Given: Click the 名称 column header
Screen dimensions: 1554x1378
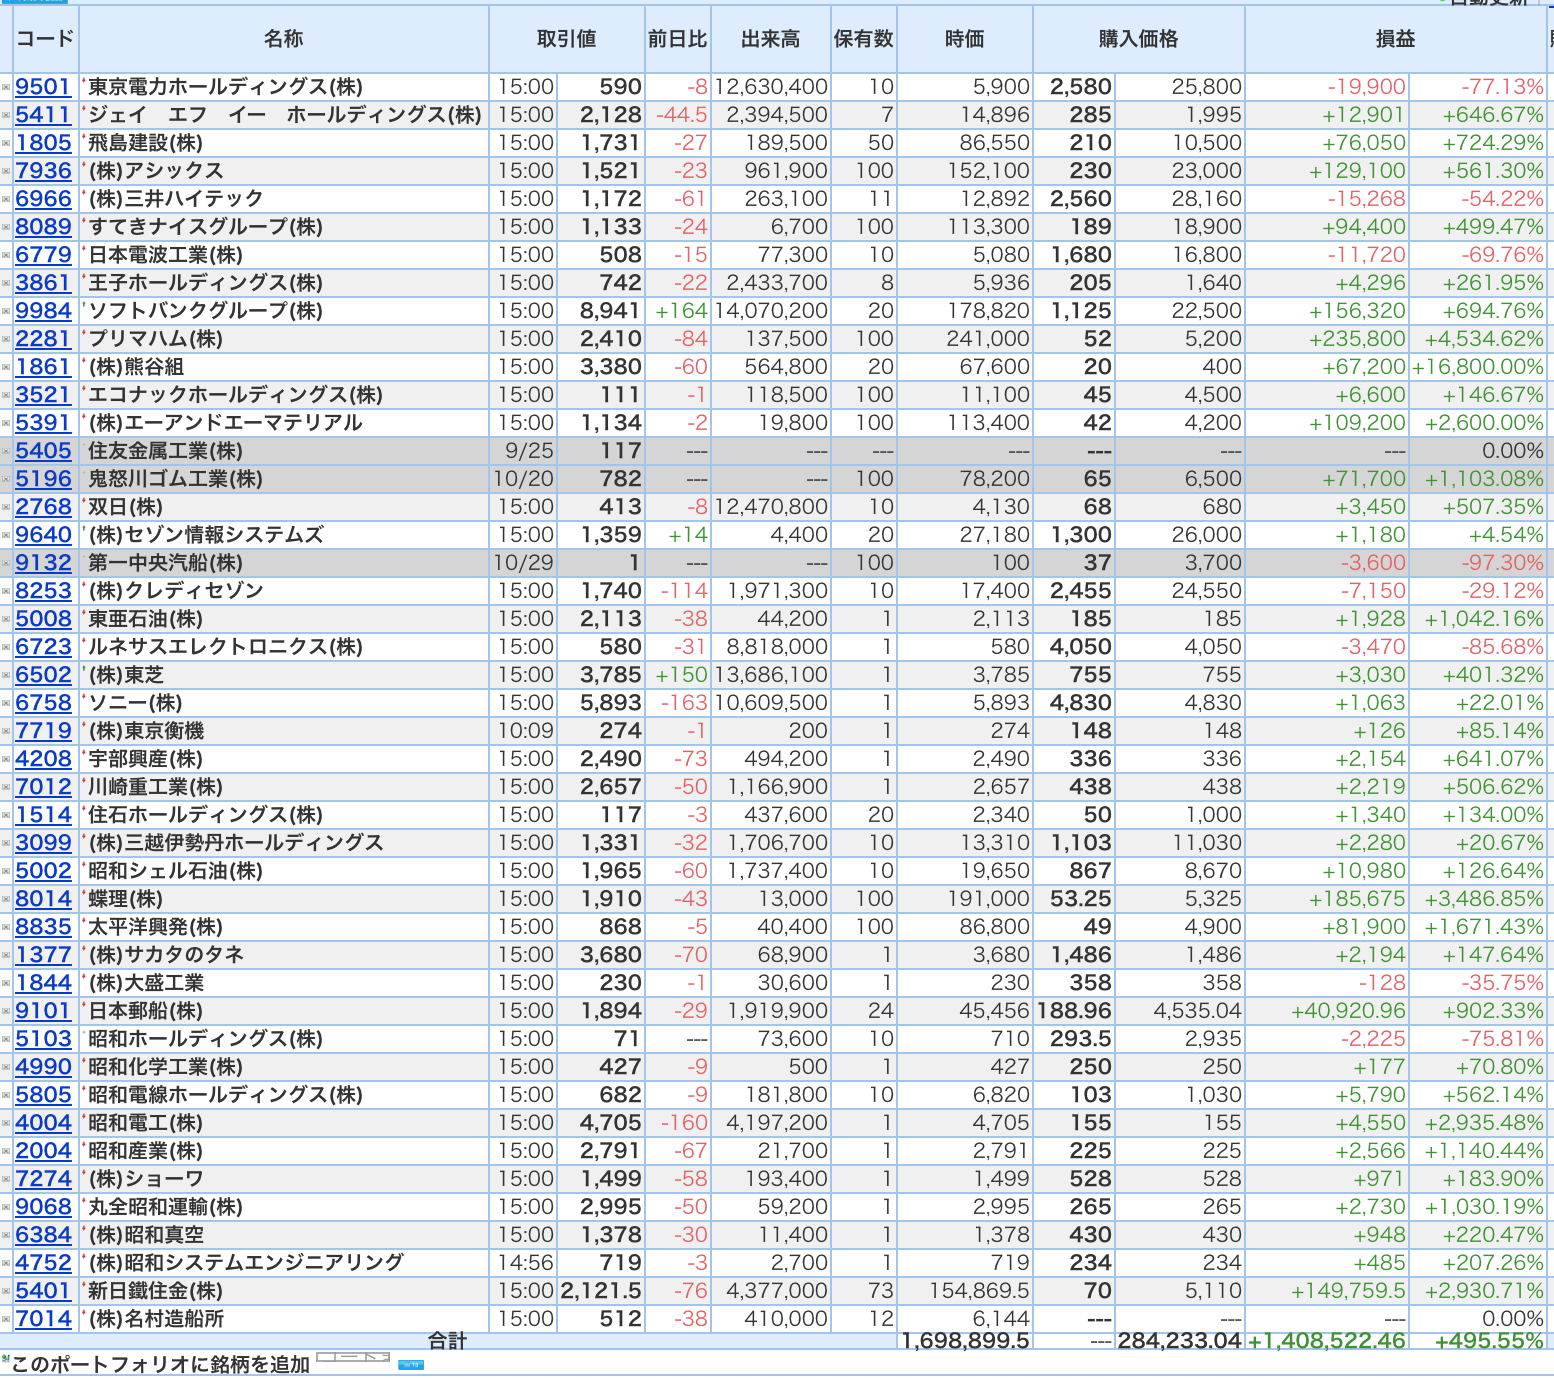Looking at the screenshot, I should [284, 39].
